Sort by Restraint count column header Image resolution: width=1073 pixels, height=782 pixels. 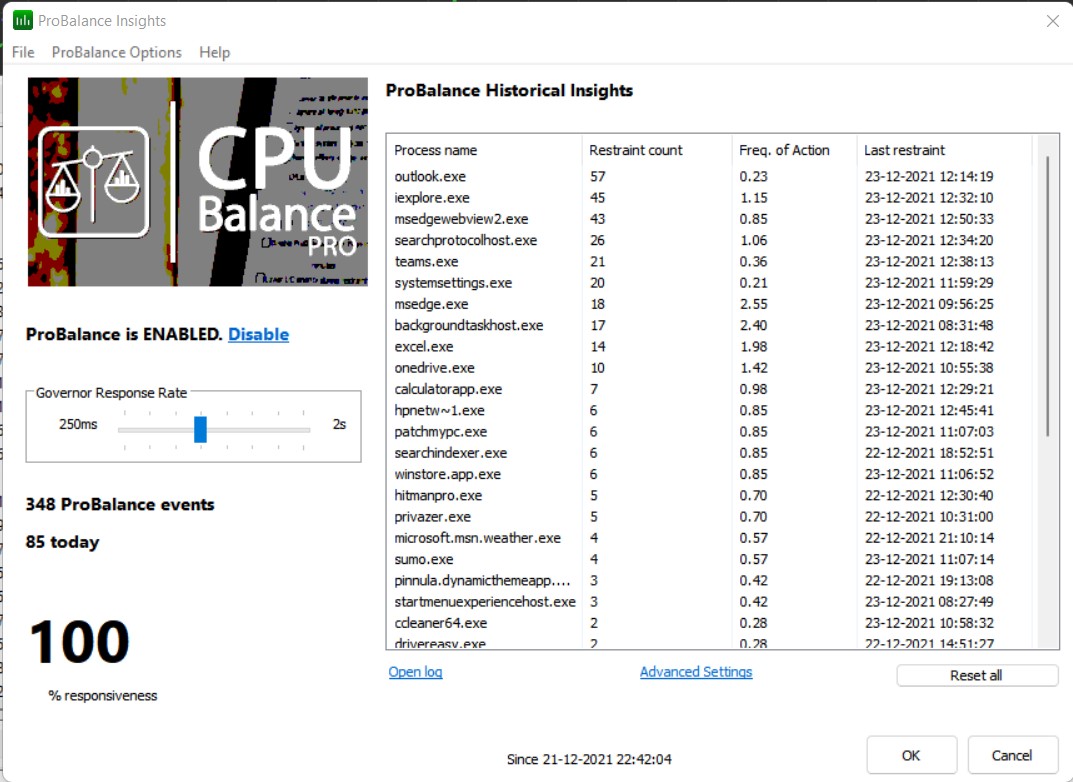click(657, 151)
